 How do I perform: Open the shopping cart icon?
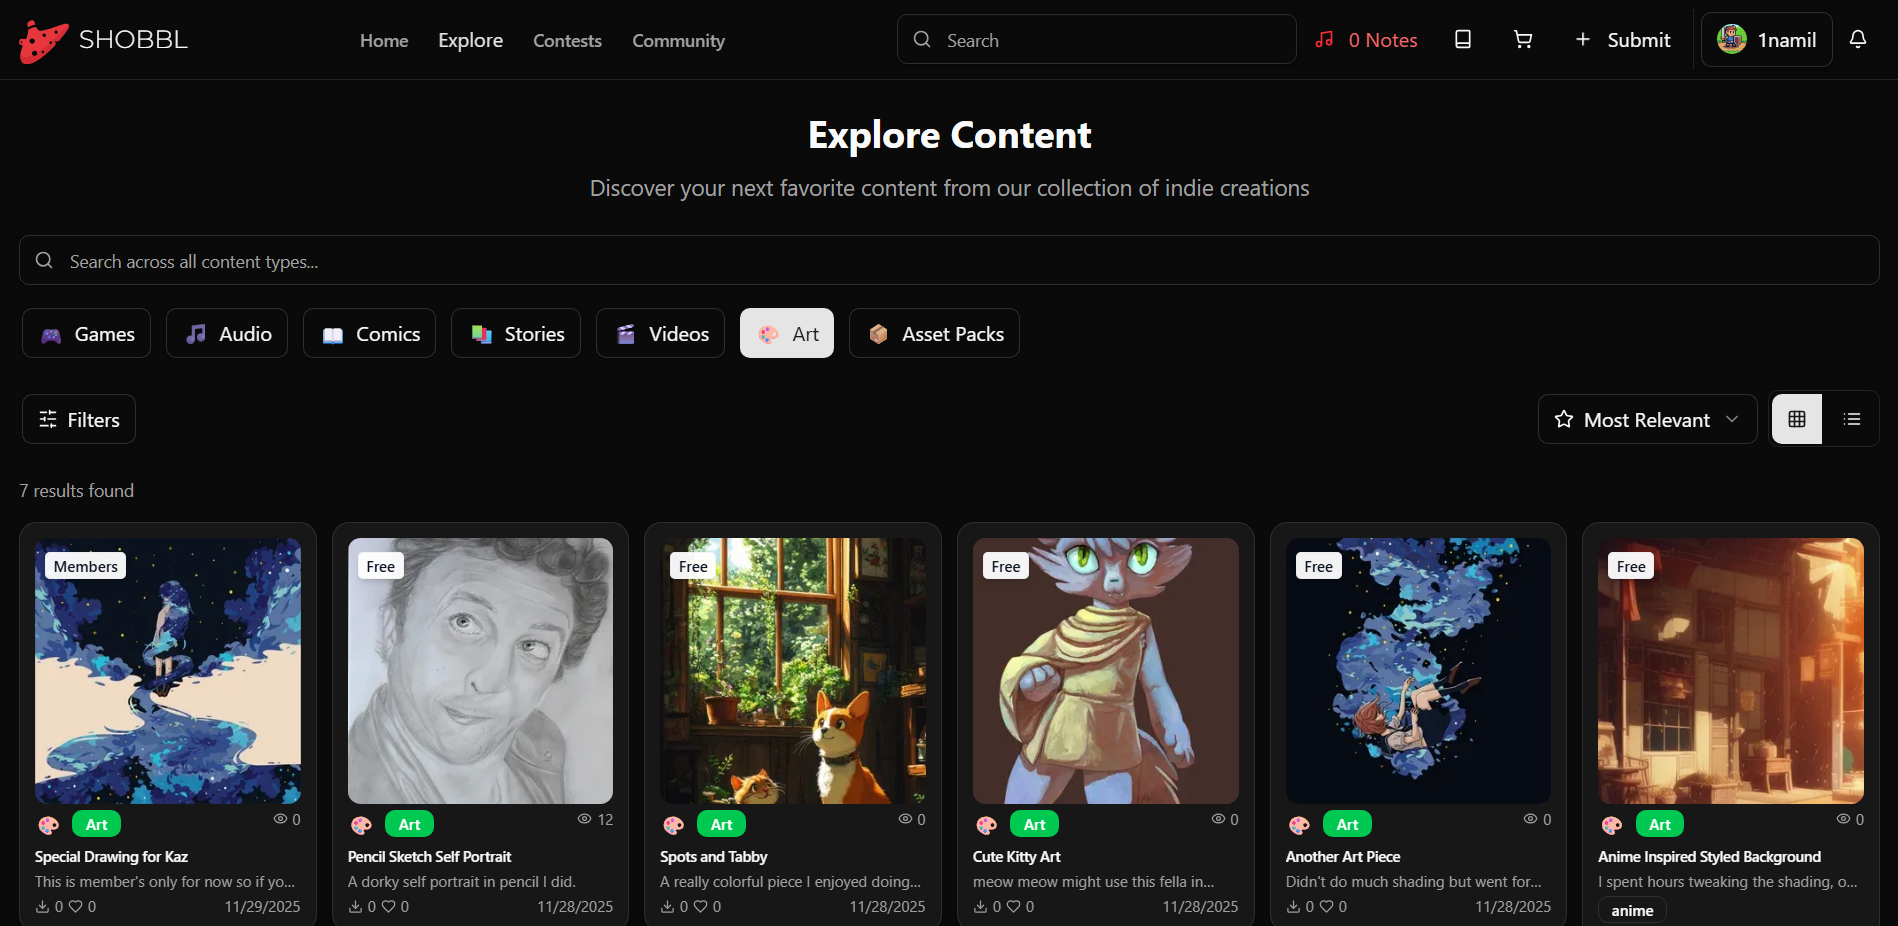1522,40
